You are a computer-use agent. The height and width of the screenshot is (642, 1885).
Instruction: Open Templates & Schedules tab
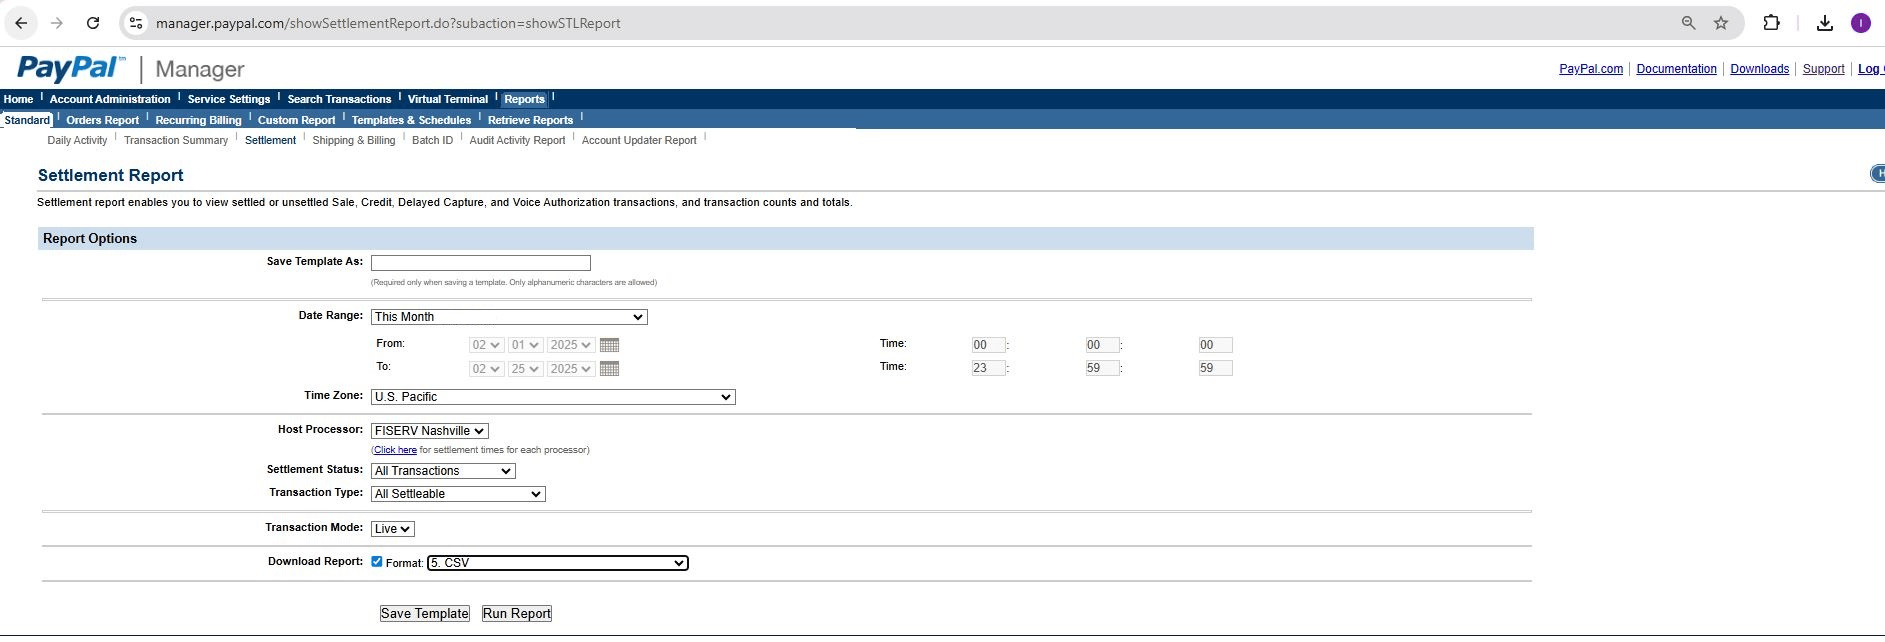[411, 120]
